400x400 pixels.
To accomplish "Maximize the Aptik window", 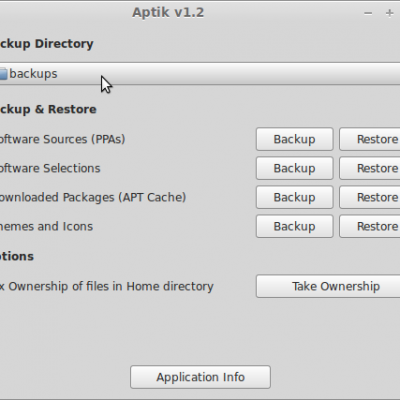I will tap(389, 13).
